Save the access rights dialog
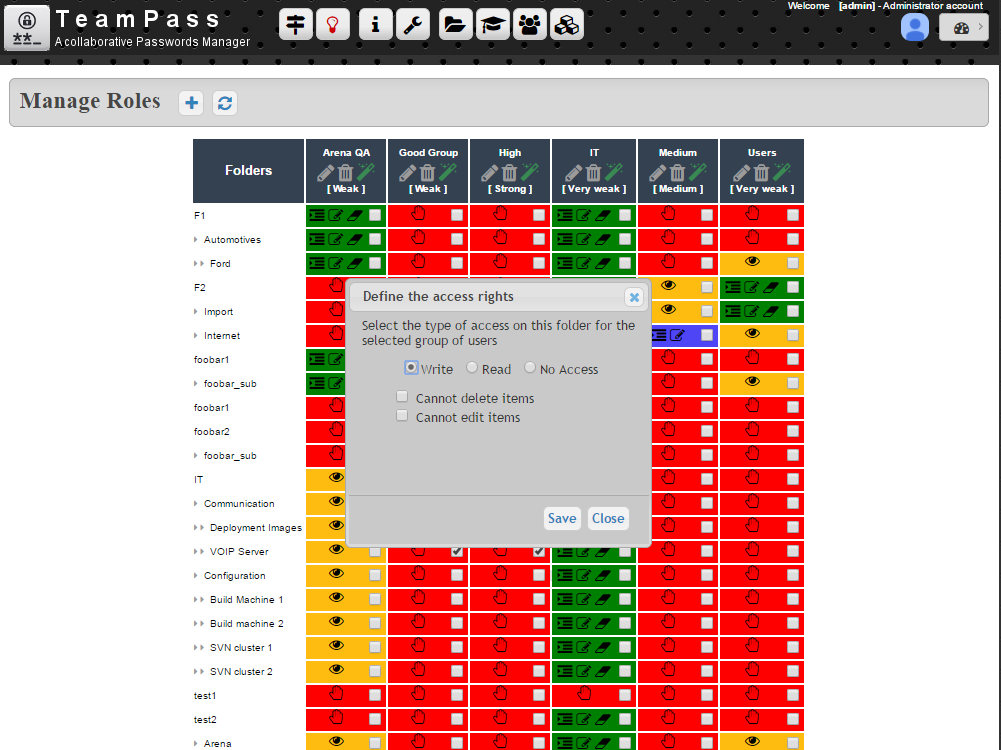The width and height of the screenshot is (1001, 750). 562,518
